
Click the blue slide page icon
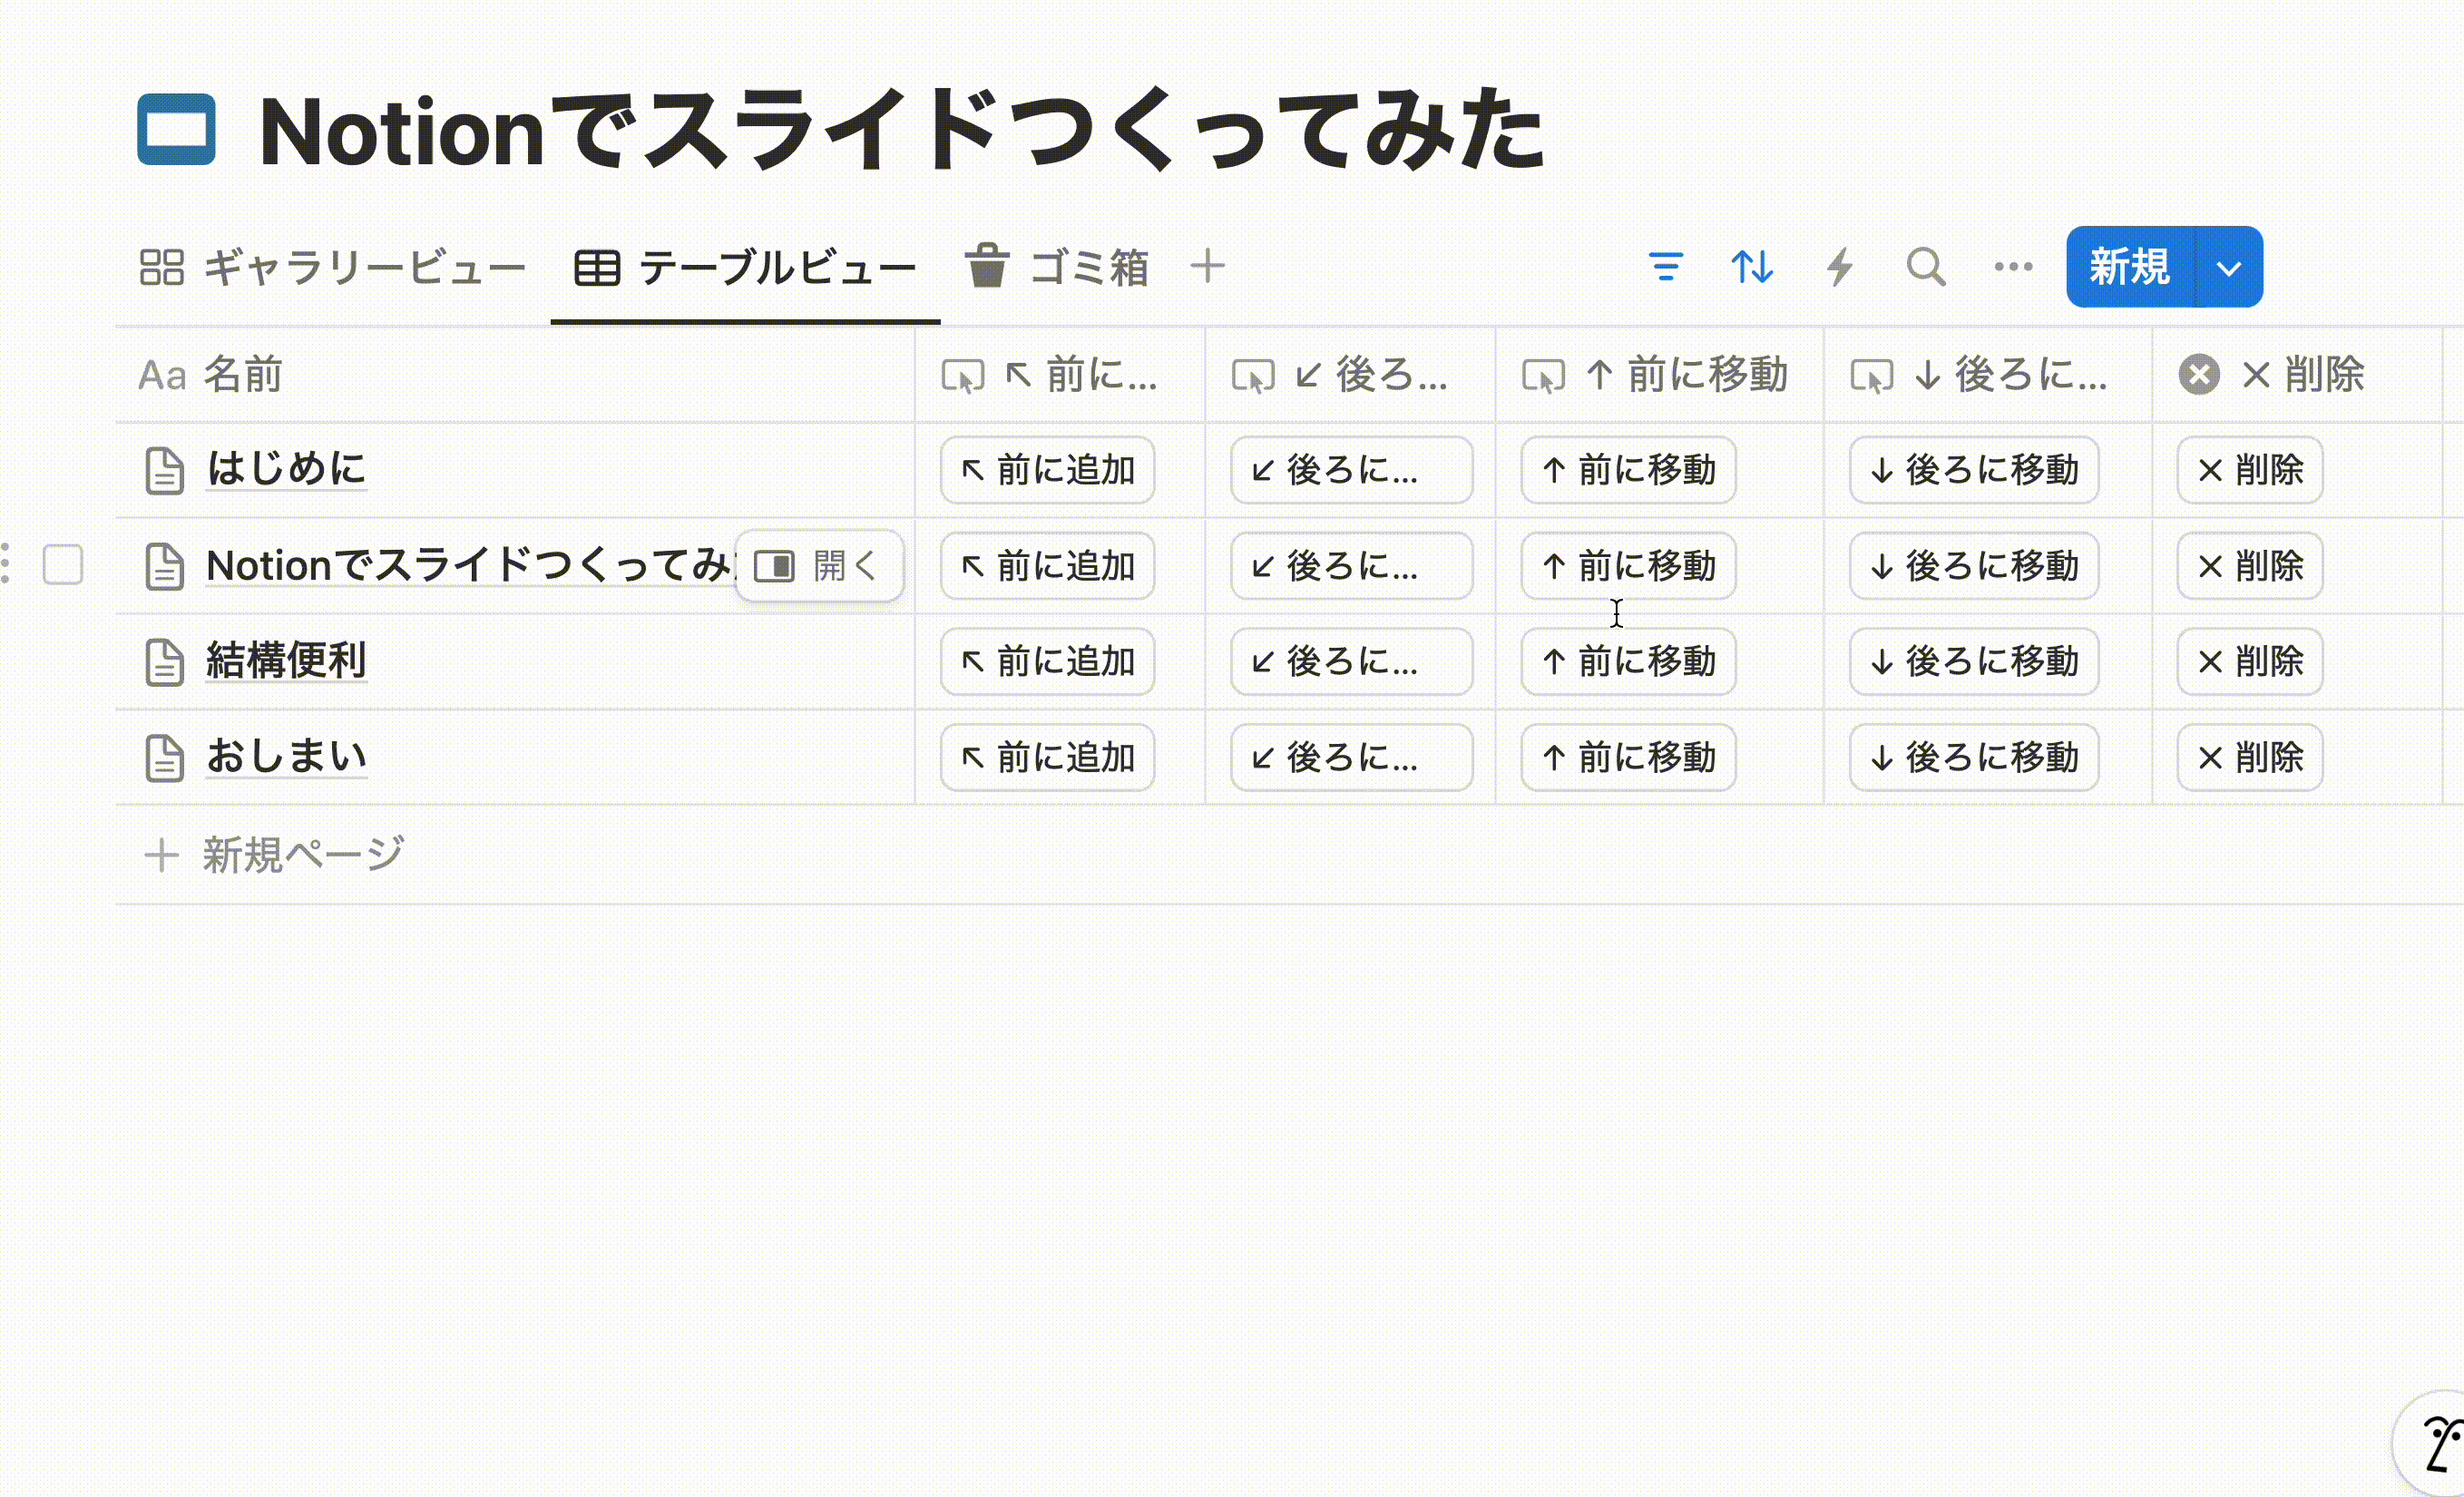coord(177,130)
